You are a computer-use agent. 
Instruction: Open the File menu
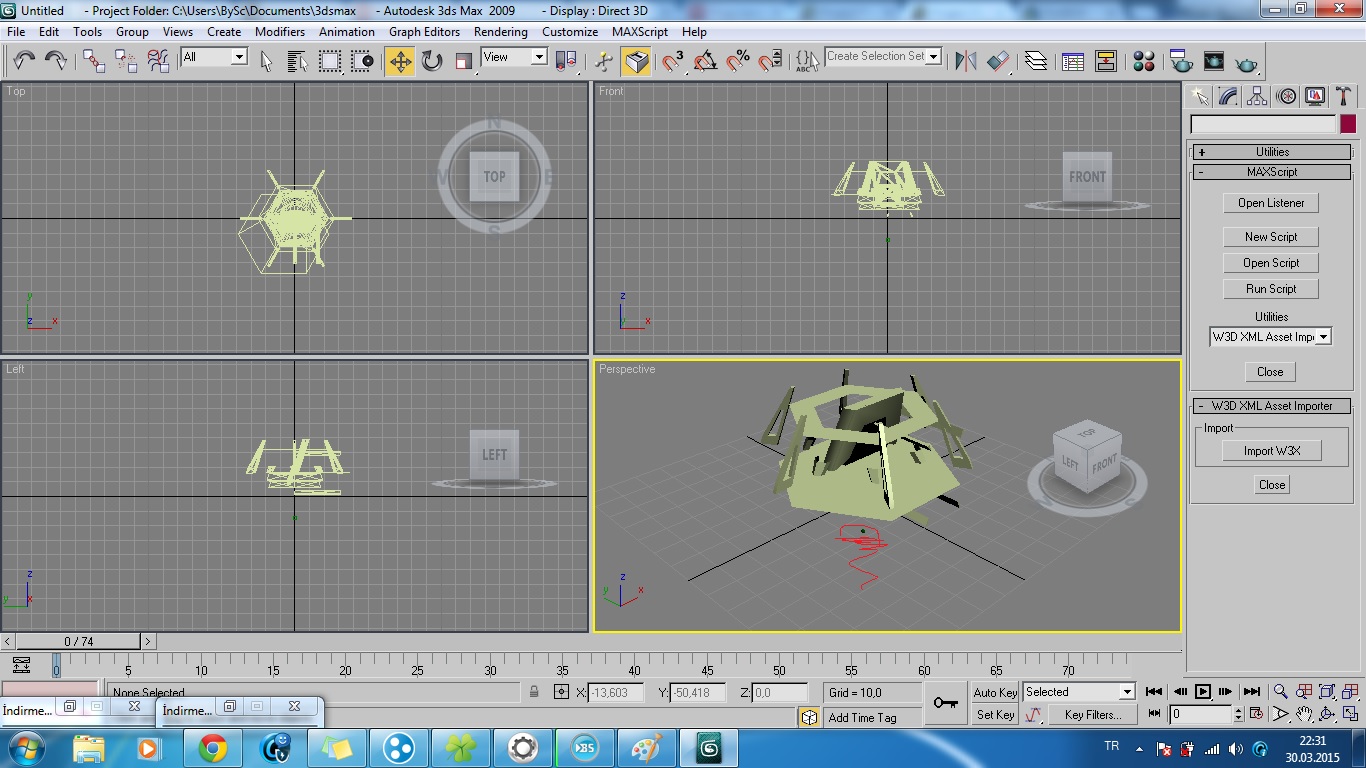pos(16,32)
